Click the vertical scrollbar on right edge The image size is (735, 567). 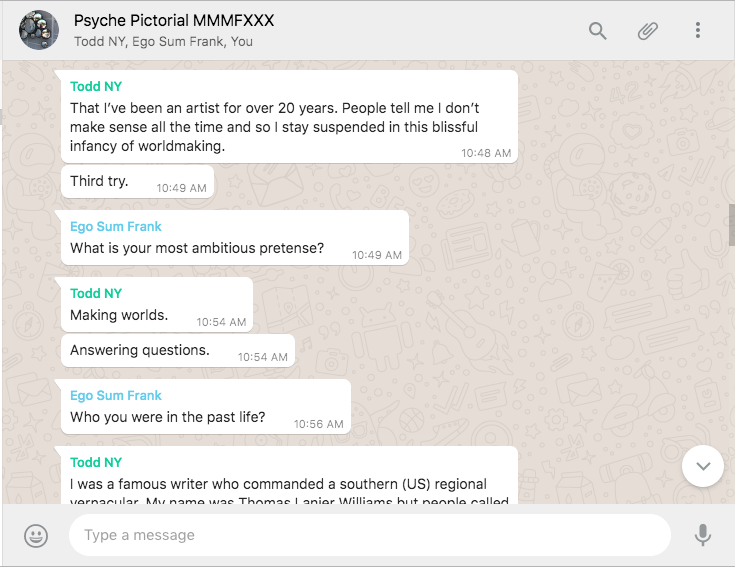(731, 225)
